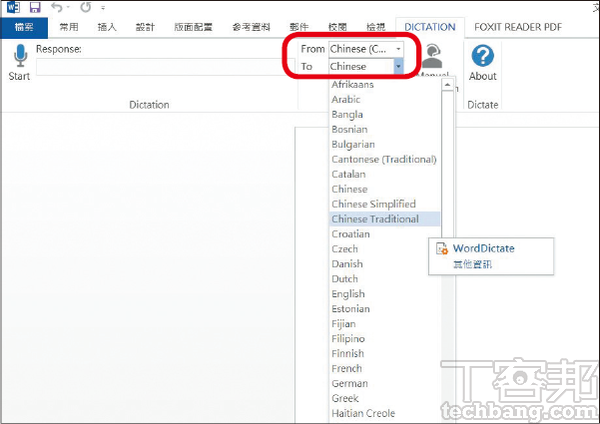Switch to the 參考資料 tab
Image resolution: width=600 pixels, height=424 pixels.
(251, 27)
